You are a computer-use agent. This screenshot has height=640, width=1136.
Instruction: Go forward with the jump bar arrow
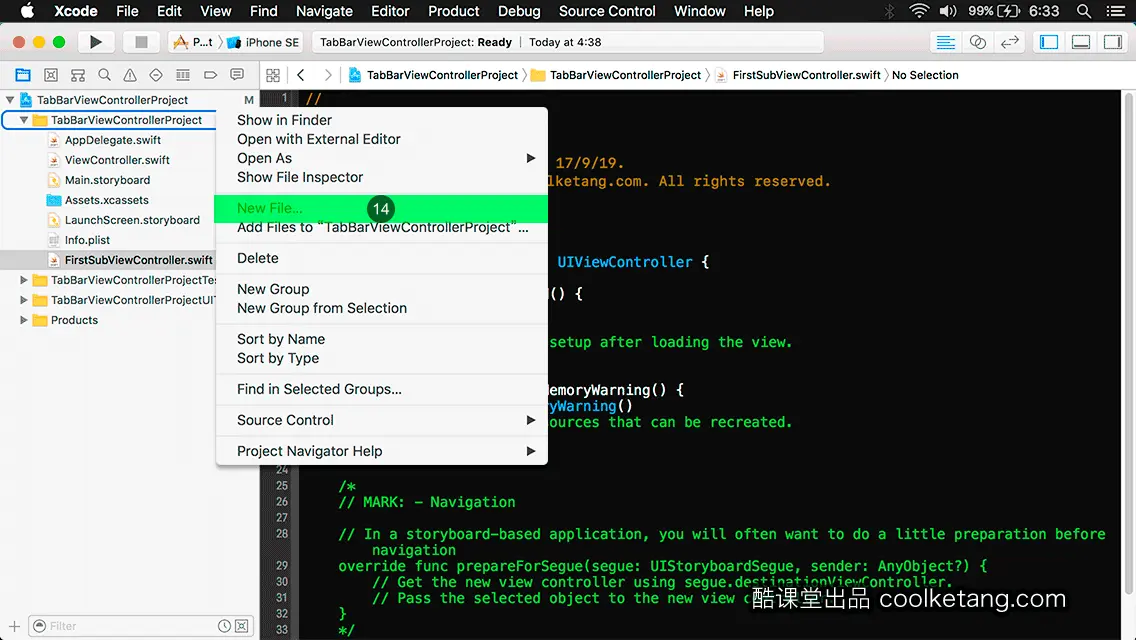[x=328, y=75]
